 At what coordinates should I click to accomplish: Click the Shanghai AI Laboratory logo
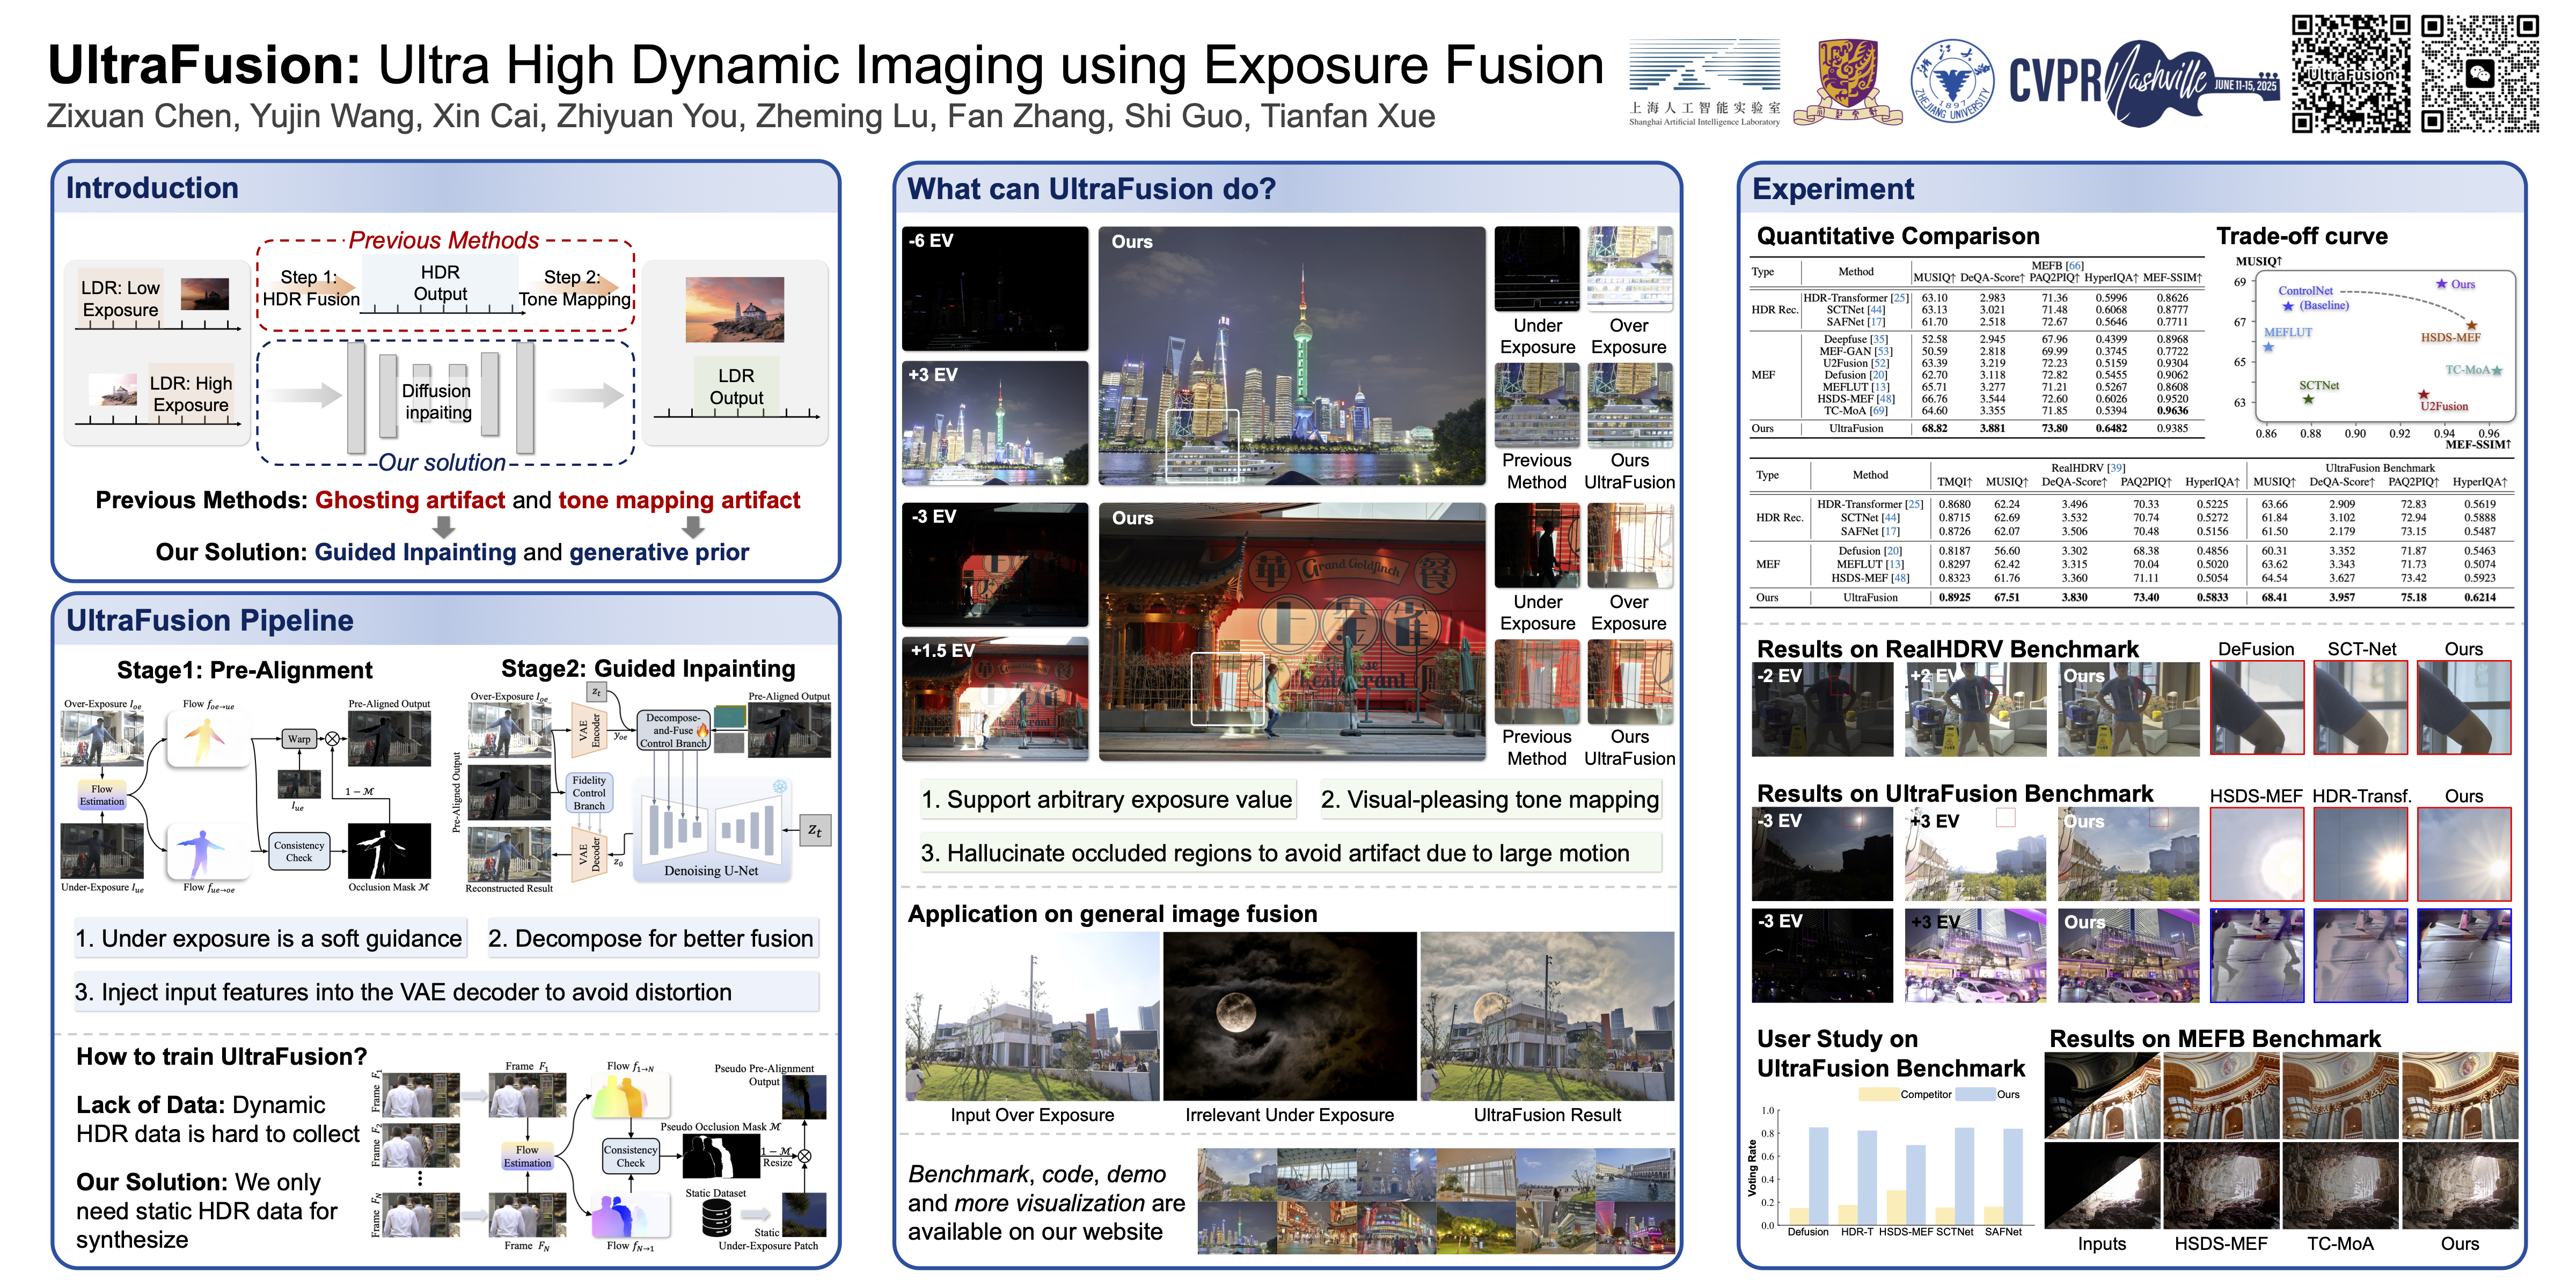tap(1704, 82)
